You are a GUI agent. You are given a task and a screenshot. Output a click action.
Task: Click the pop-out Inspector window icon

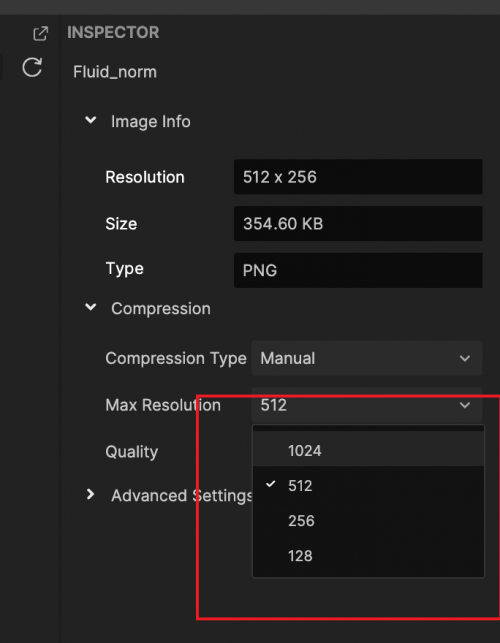pos(40,33)
